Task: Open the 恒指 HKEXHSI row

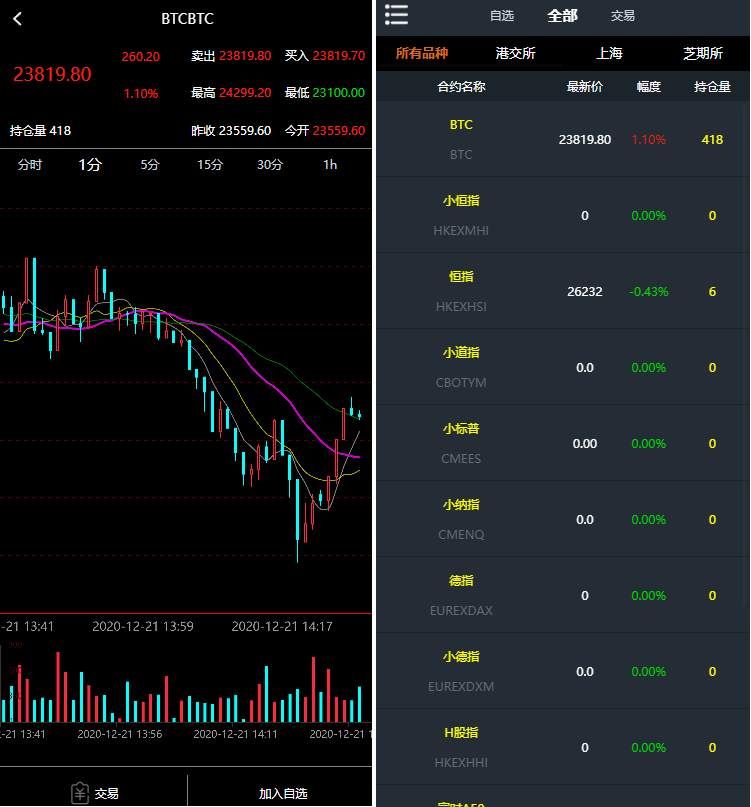Action: coord(563,291)
